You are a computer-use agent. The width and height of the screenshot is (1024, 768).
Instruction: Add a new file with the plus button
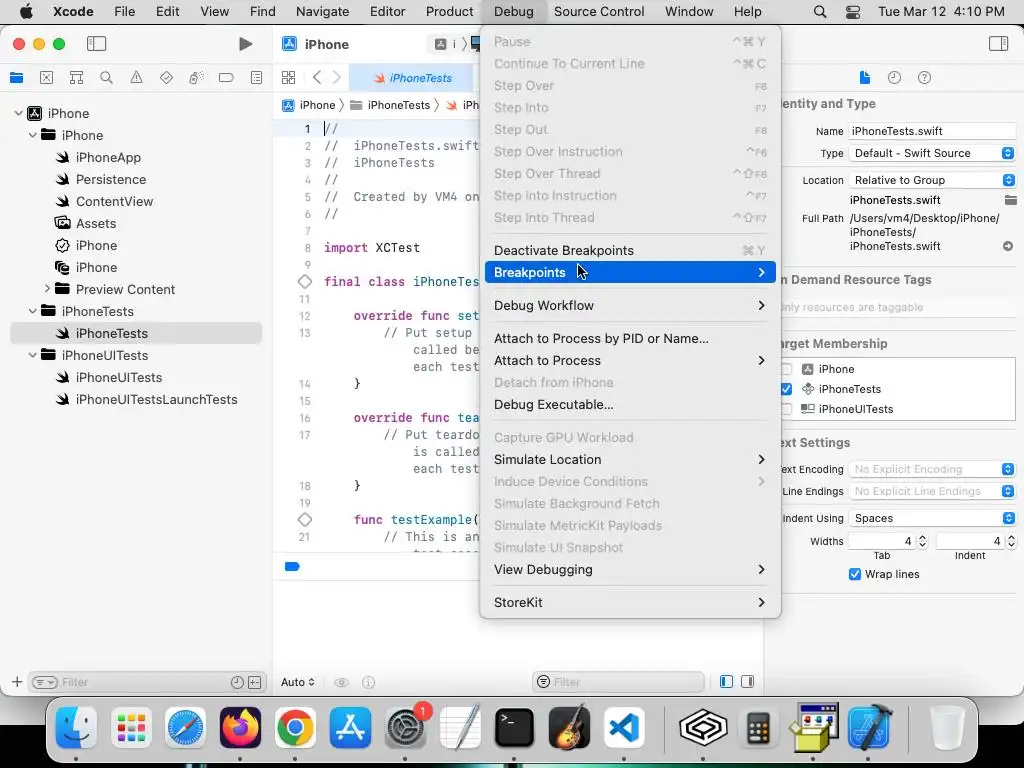[17, 682]
